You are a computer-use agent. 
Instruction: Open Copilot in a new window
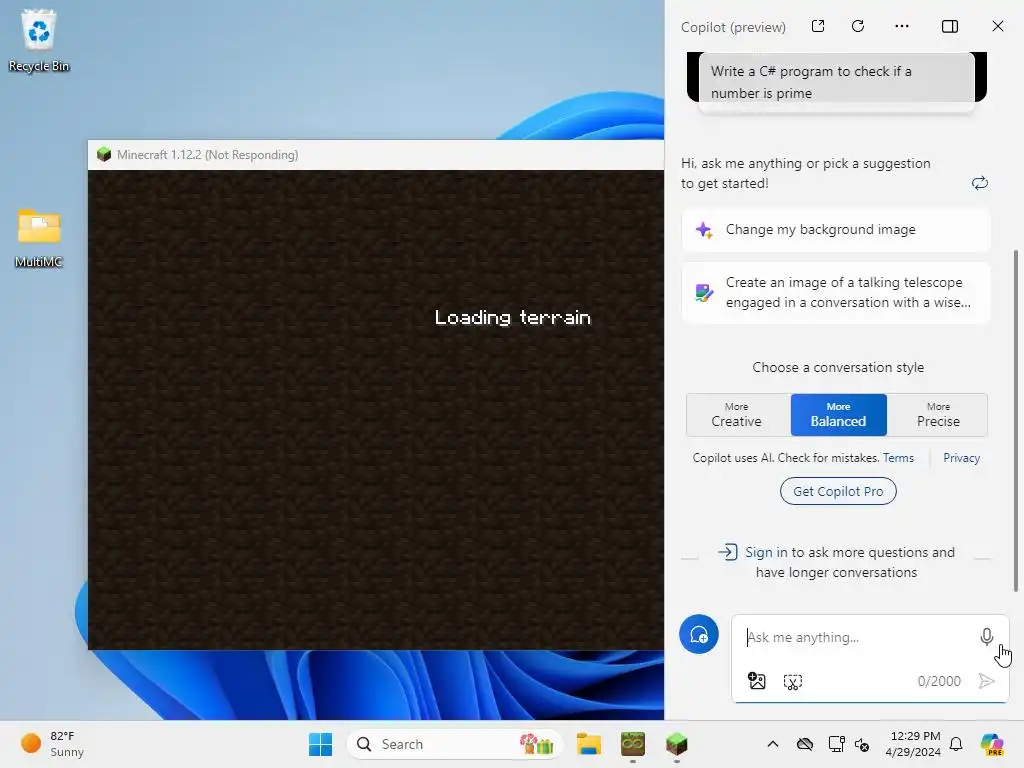pos(818,26)
